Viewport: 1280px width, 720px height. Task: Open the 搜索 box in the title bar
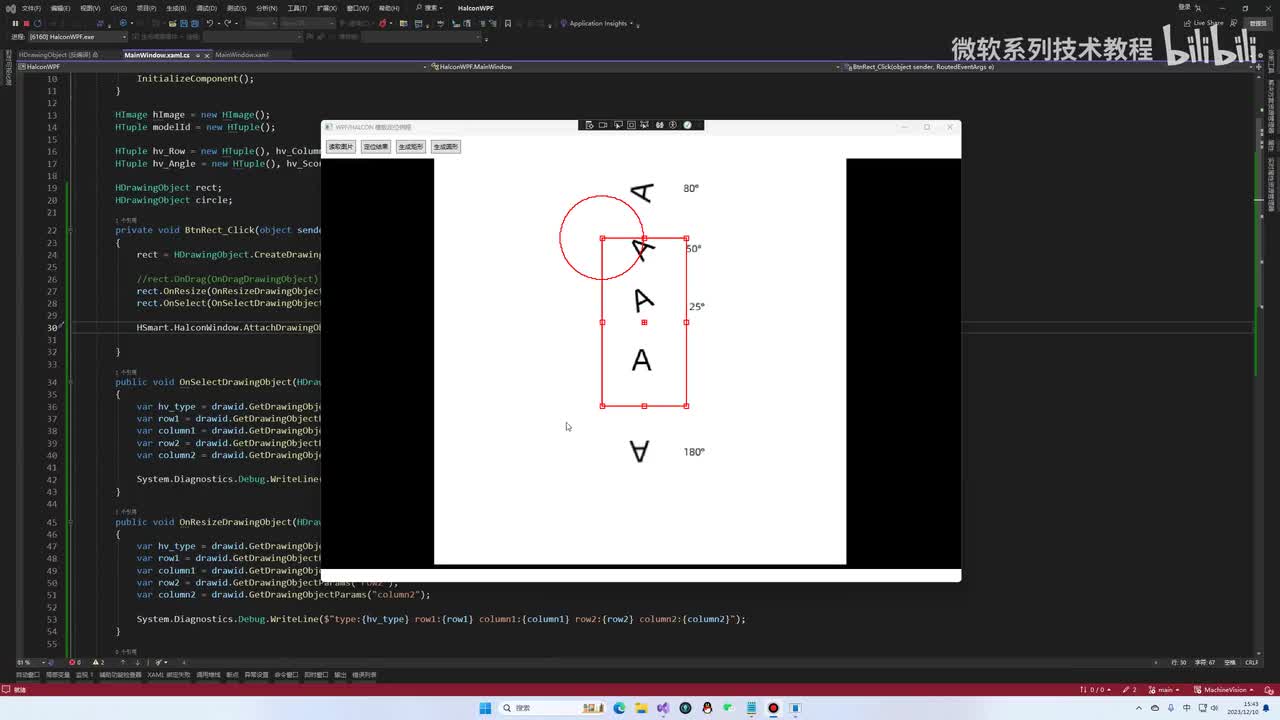pyautogui.click(x=431, y=8)
